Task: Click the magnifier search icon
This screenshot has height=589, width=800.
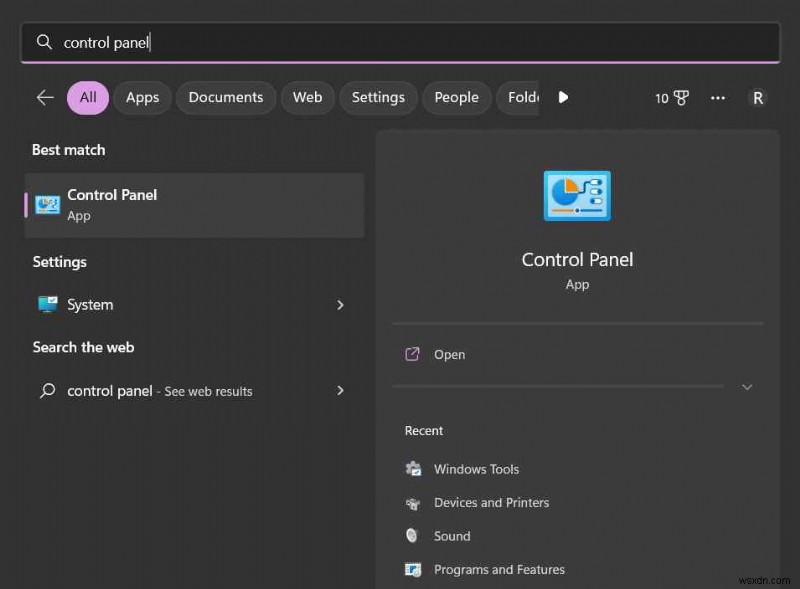Action: 44,42
